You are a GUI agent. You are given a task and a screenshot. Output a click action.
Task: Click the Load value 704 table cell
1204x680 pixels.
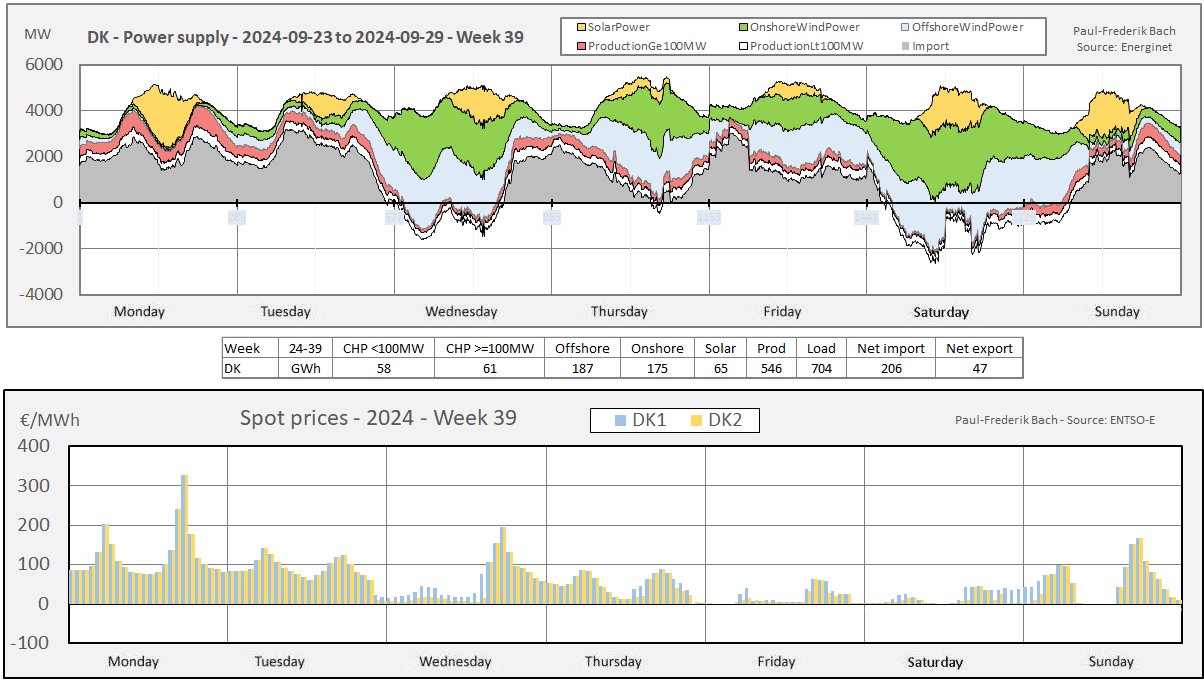click(x=821, y=368)
